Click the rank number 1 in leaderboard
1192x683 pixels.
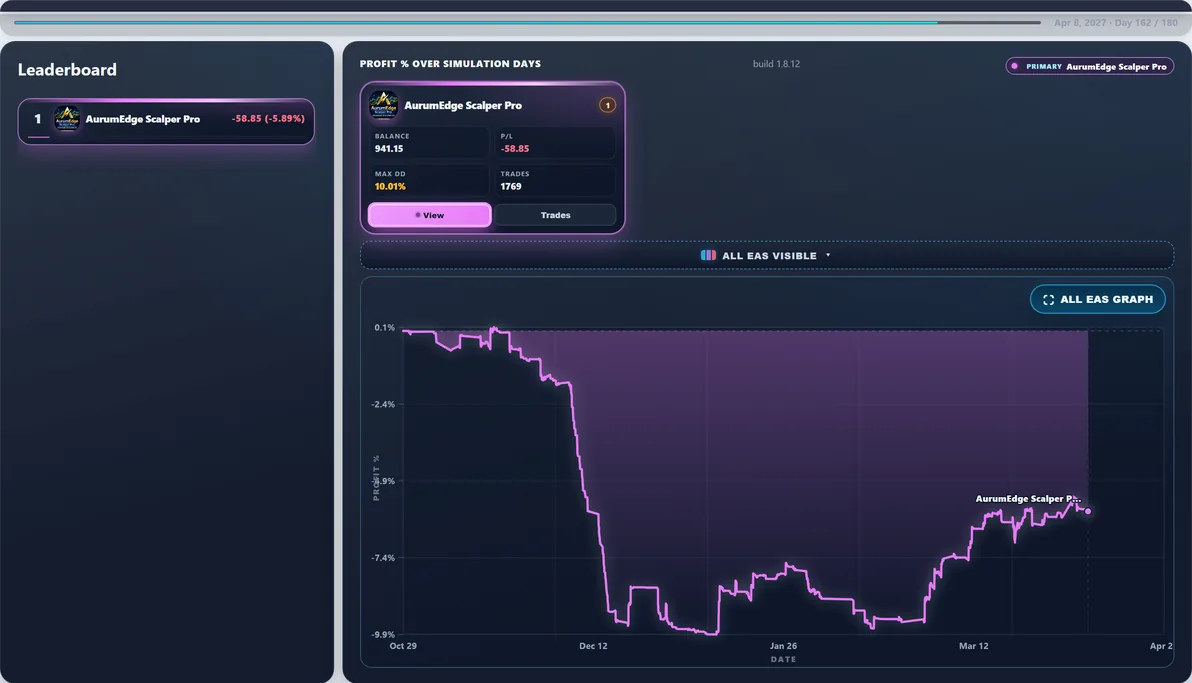point(37,119)
